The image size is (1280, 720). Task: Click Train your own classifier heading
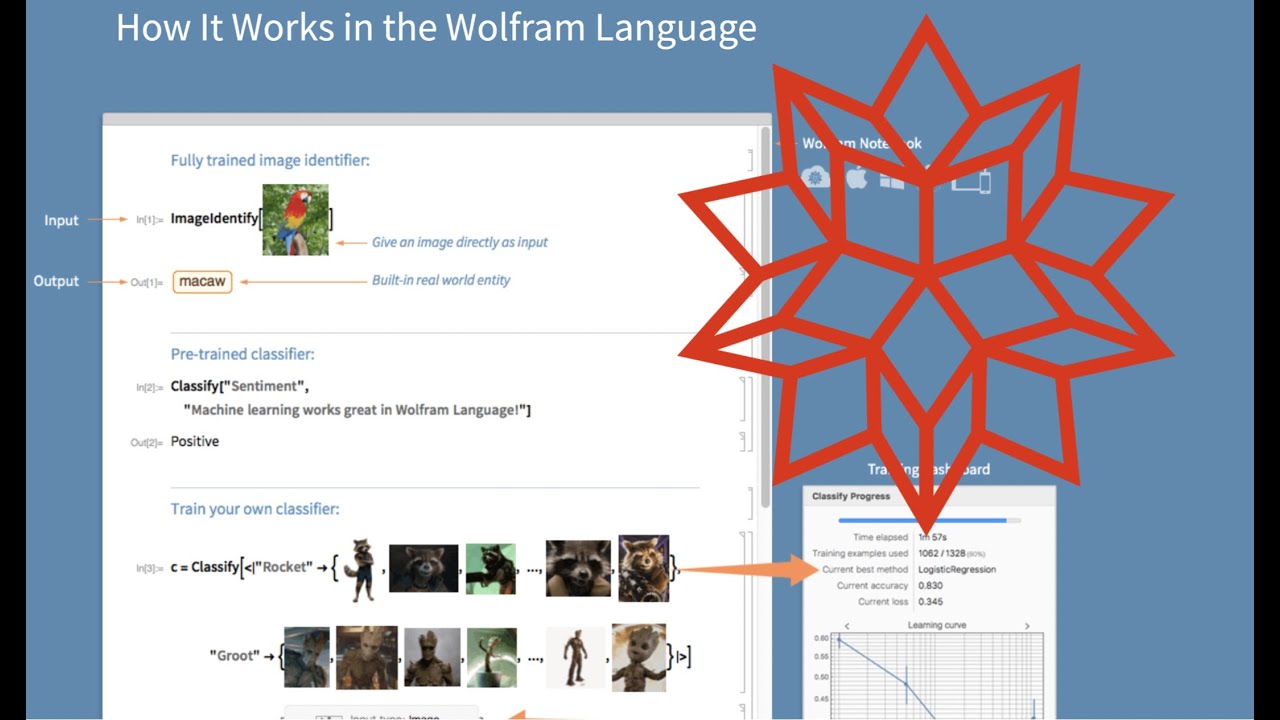pyautogui.click(x=255, y=509)
